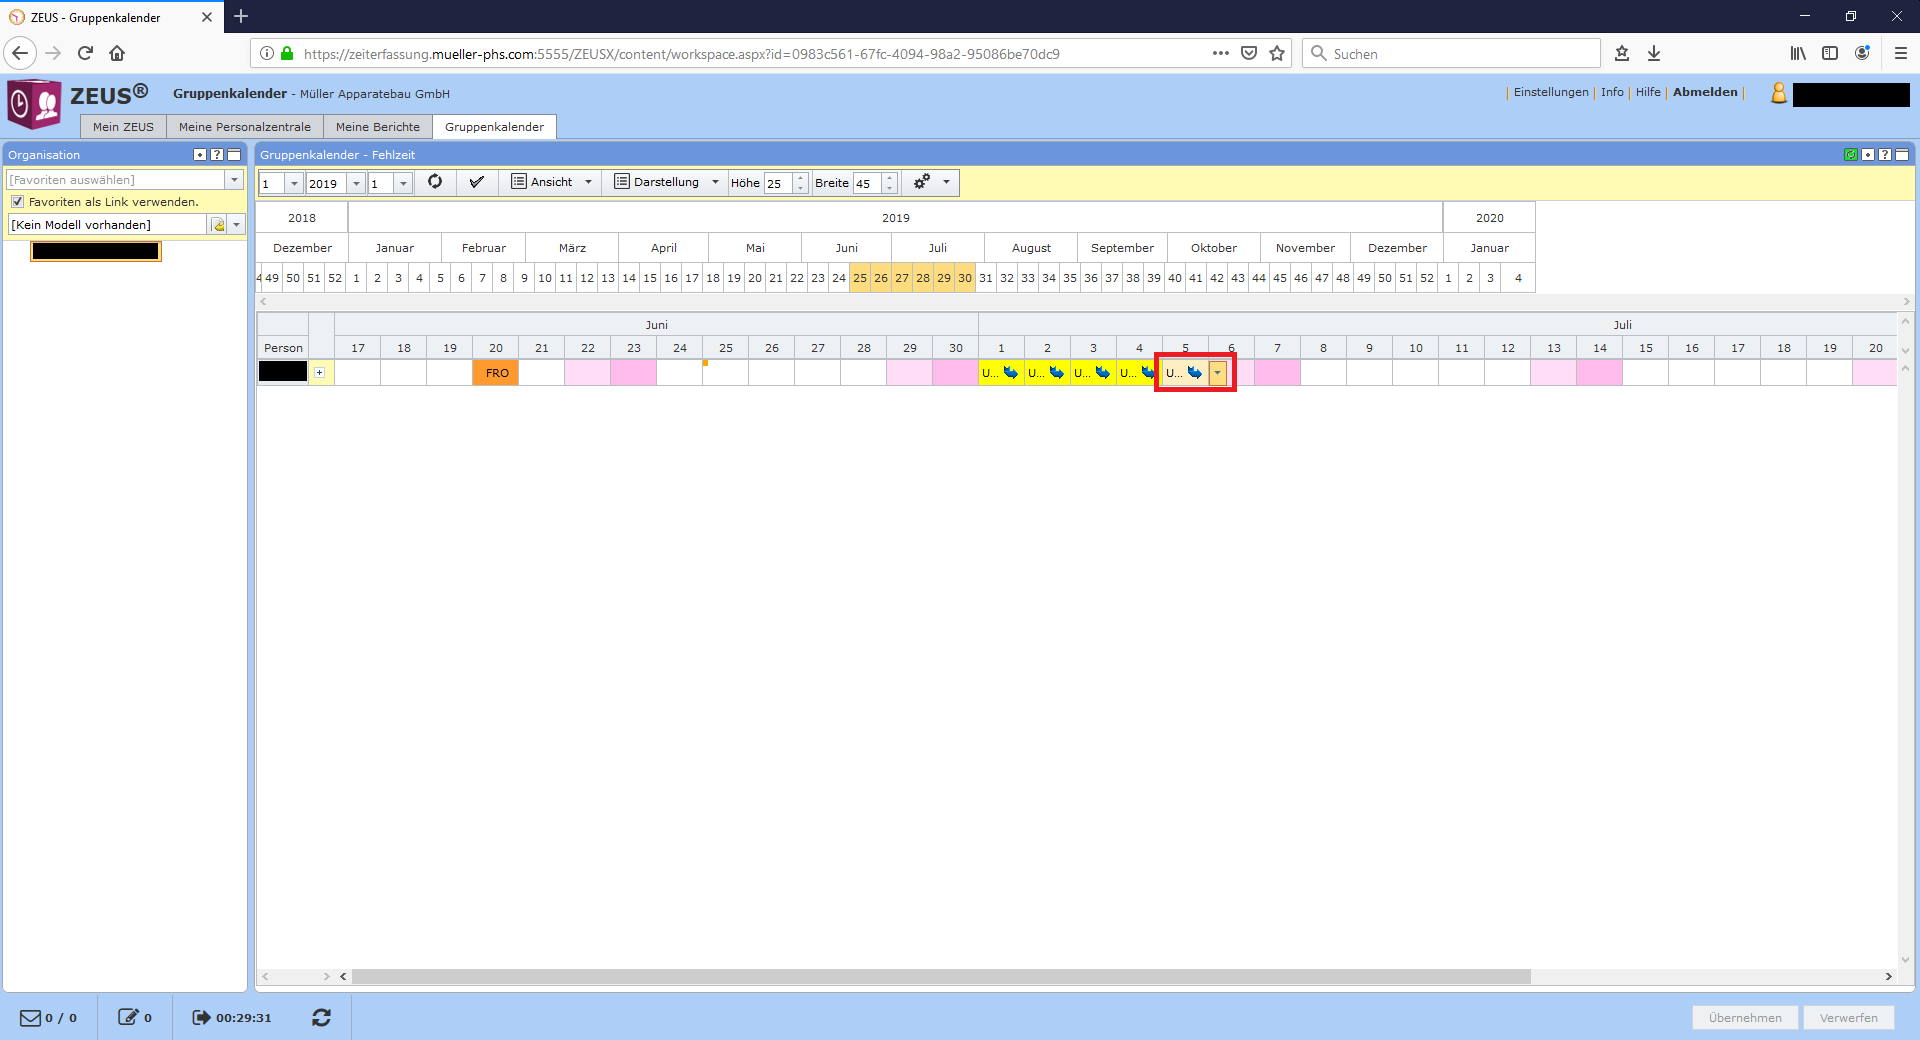
Task: Click the edit pencil icon in status bar
Action: (x=128, y=1017)
